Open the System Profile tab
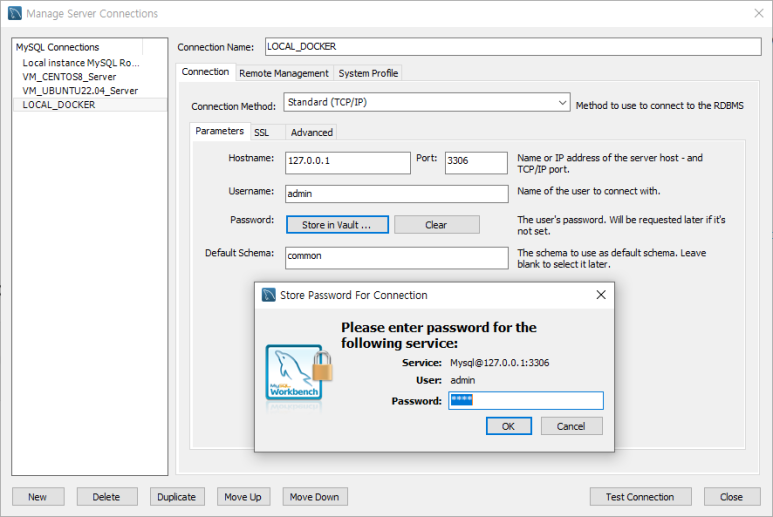 [368, 73]
